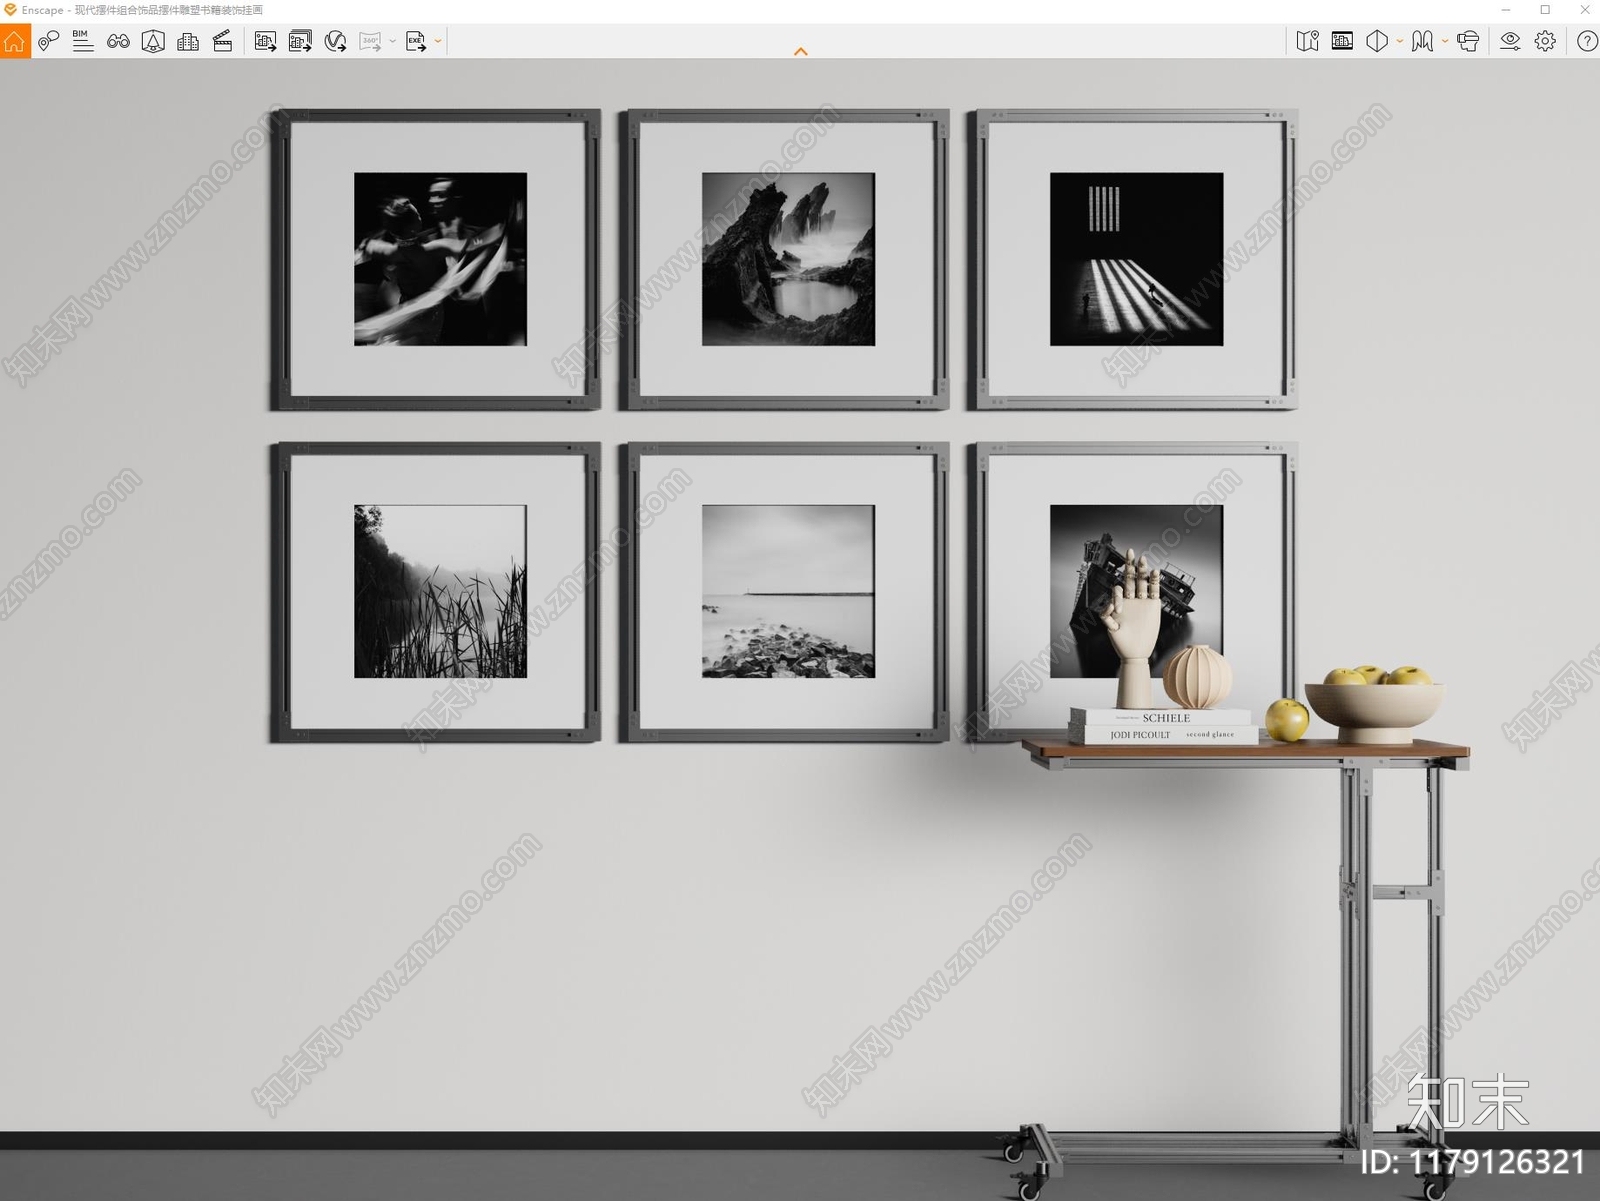Export video with the render-video icon
Viewport: 1600px width, 1201px height.
pos(335,41)
